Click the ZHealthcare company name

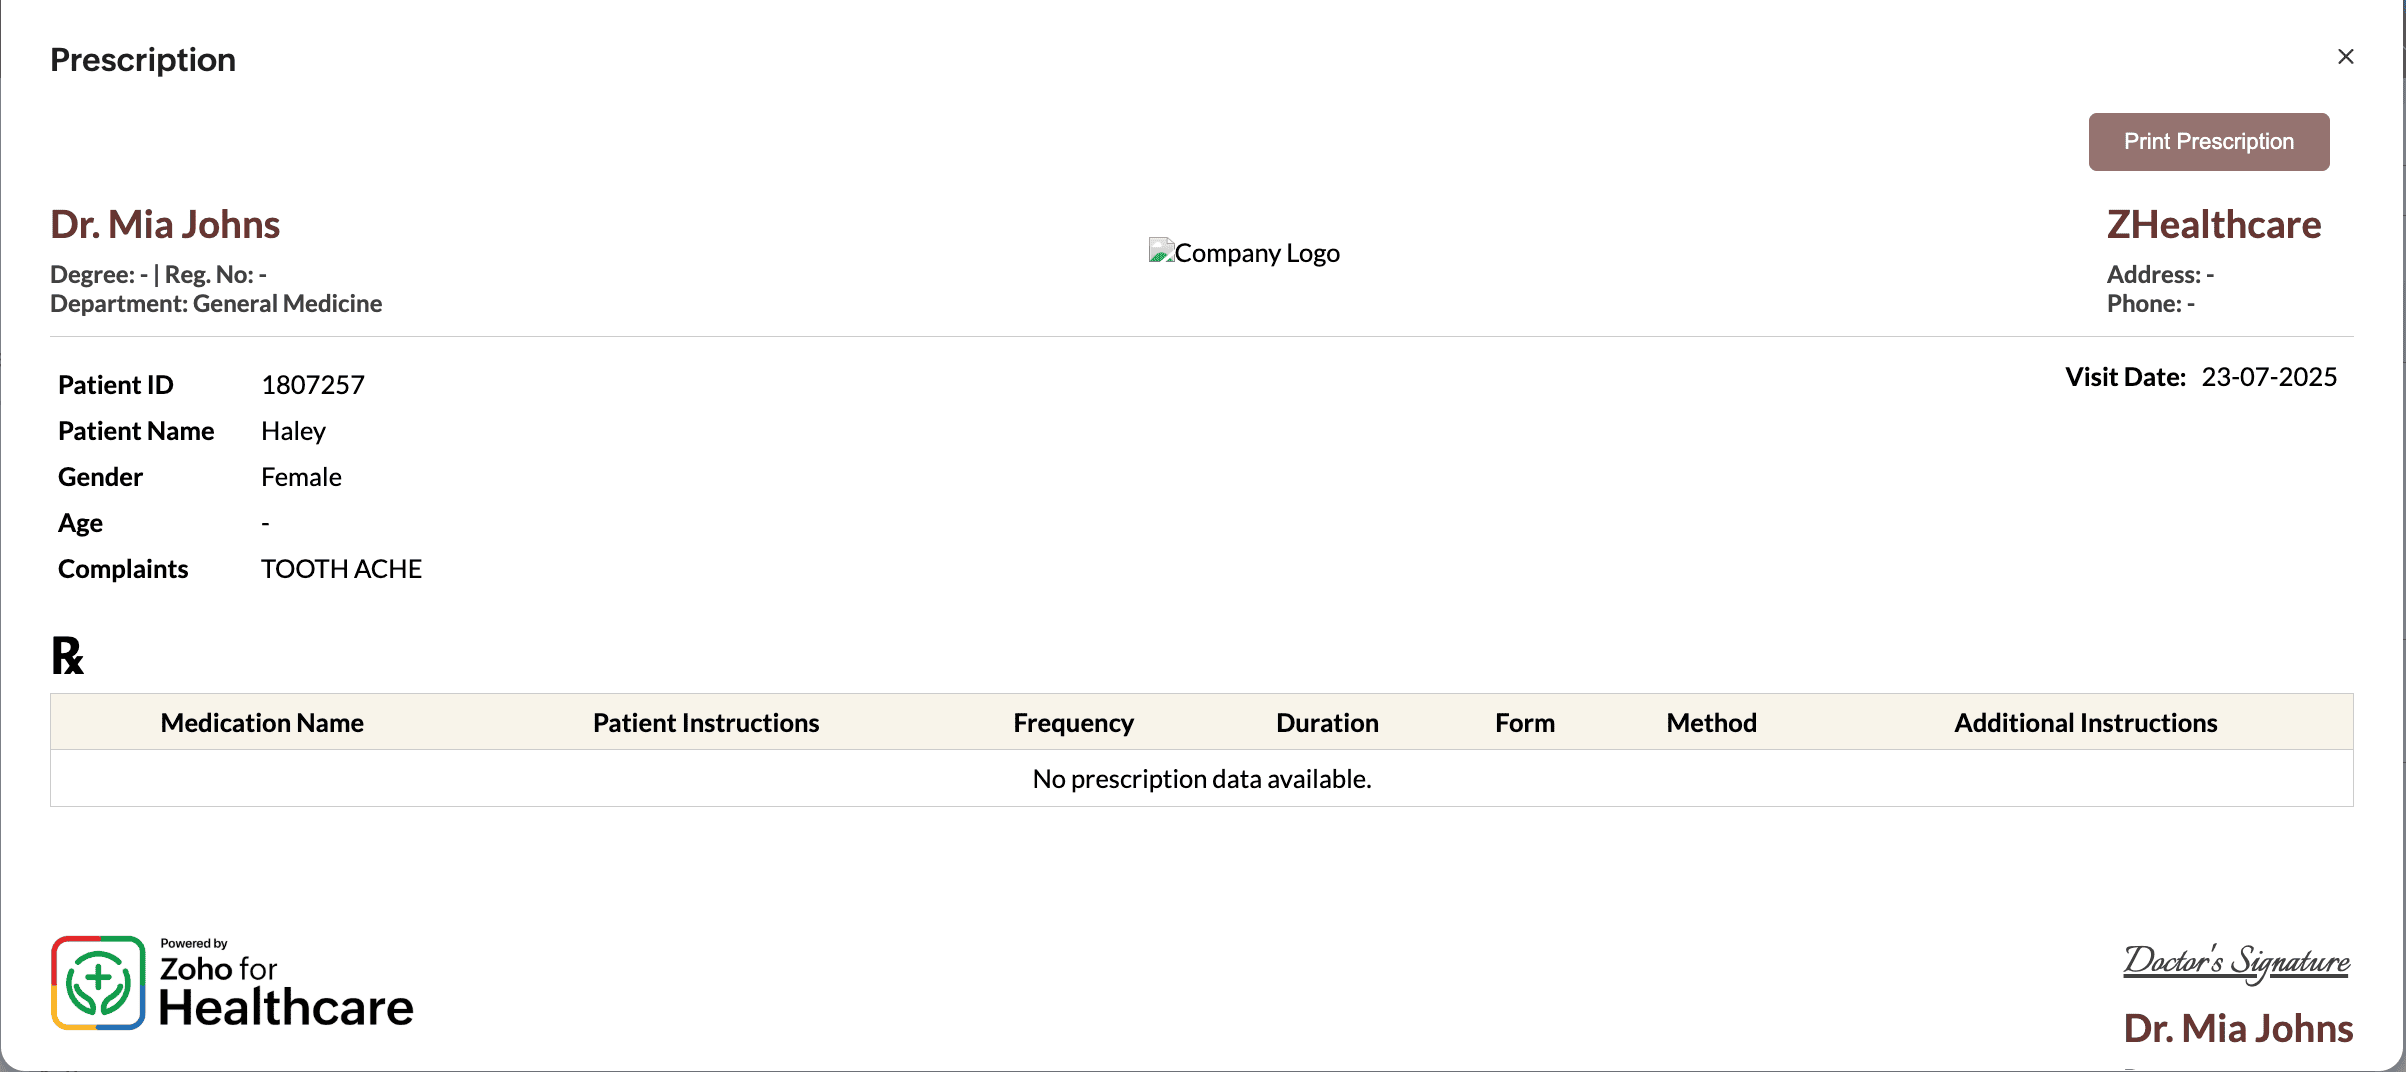[x=2213, y=225]
